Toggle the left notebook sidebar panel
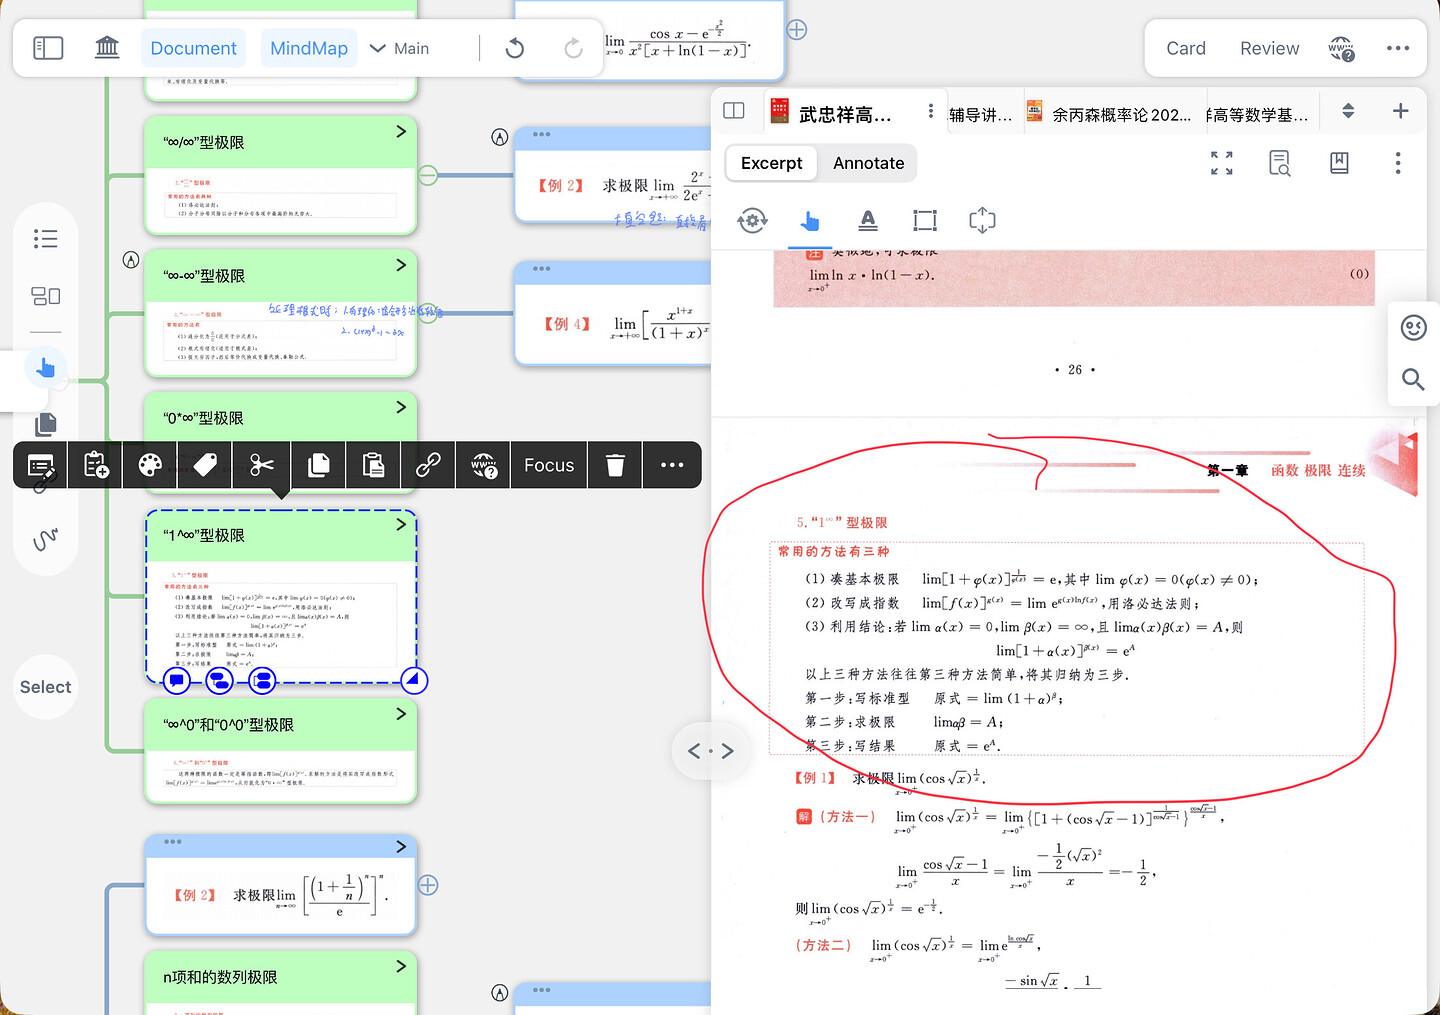Image resolution: width=1440 pixels, height=1015 pixels. [x=48, y=48]
